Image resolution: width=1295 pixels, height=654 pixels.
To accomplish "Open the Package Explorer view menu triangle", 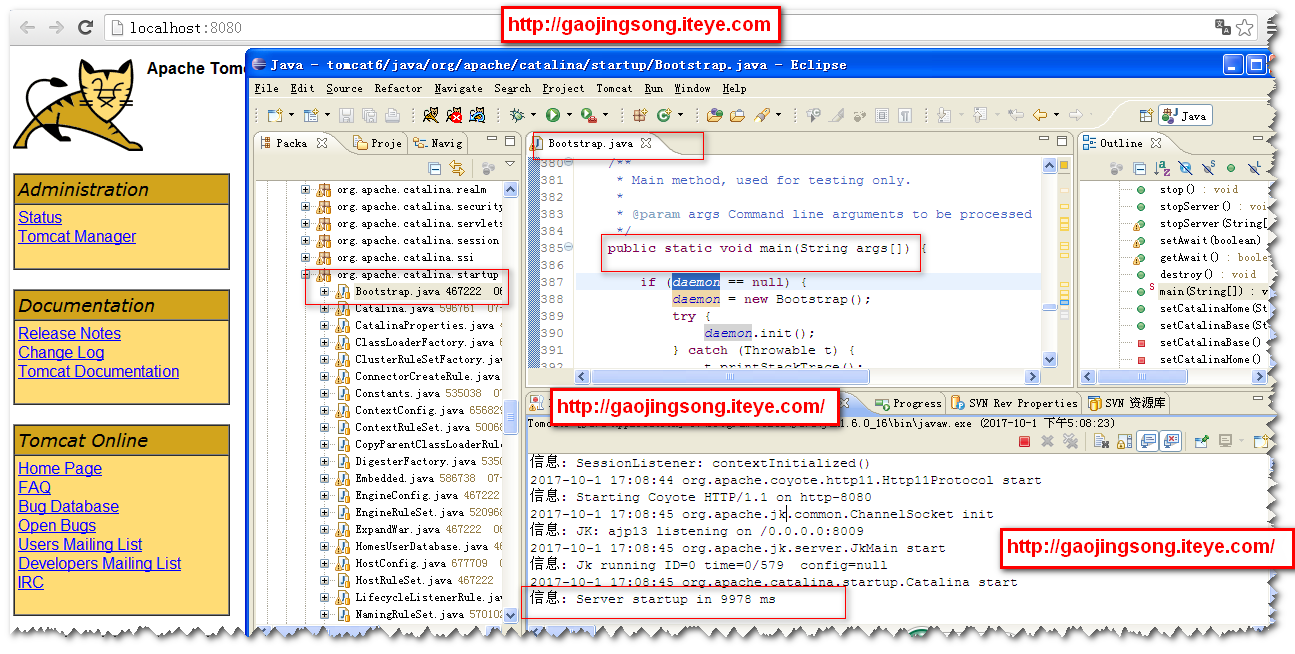I will point(509,164).
